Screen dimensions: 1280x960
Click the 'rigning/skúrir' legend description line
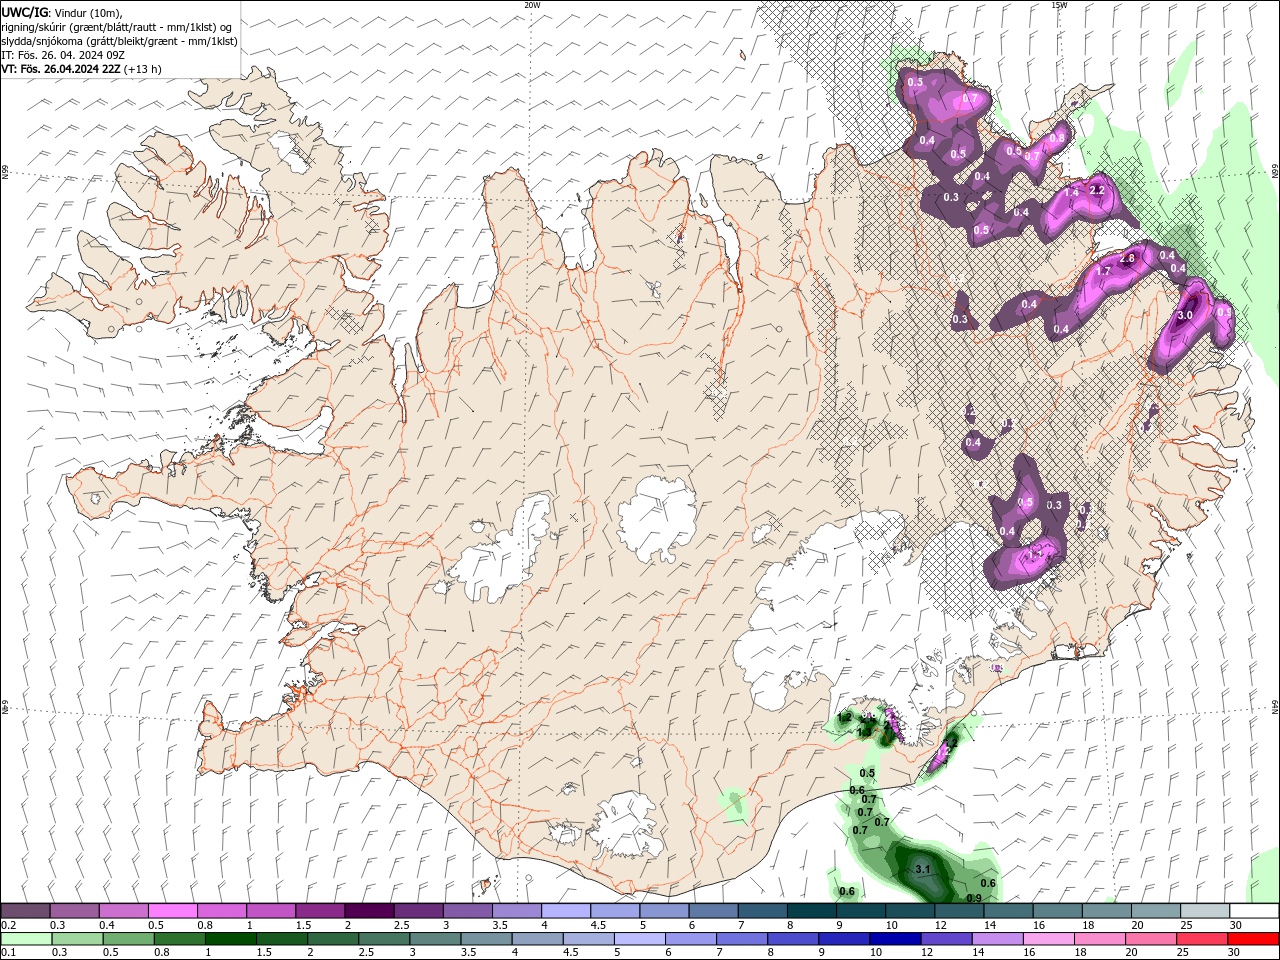(117, 27)
